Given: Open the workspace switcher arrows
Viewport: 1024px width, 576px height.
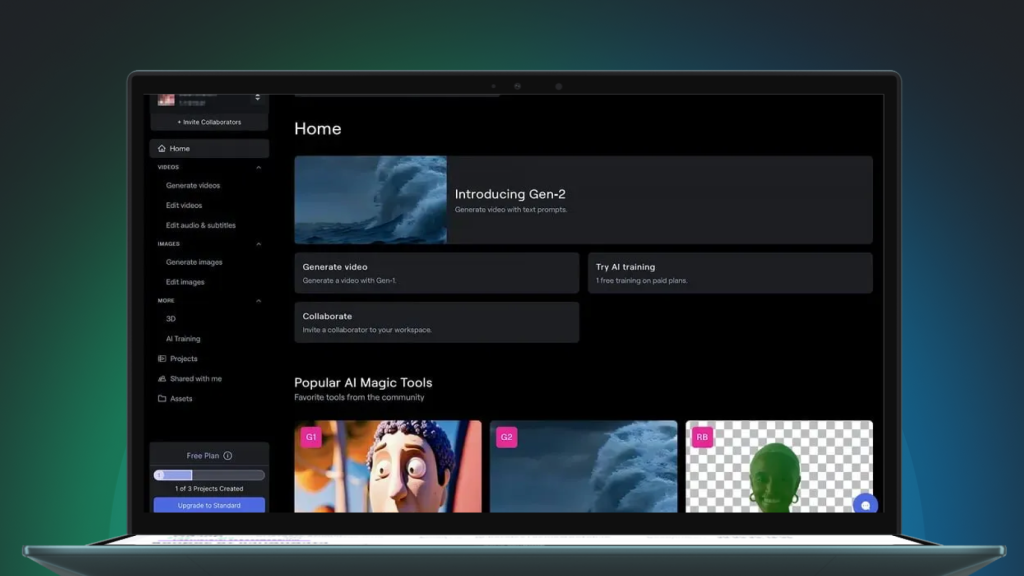Looking at the screenshot, I should pos(257,97).
